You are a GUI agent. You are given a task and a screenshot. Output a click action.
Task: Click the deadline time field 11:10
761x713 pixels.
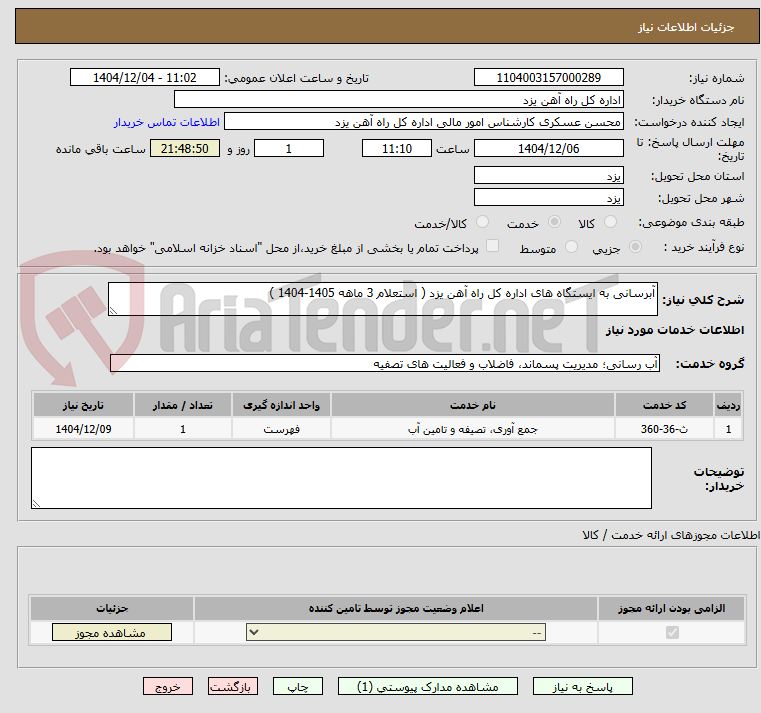click(x=397, y=148)
